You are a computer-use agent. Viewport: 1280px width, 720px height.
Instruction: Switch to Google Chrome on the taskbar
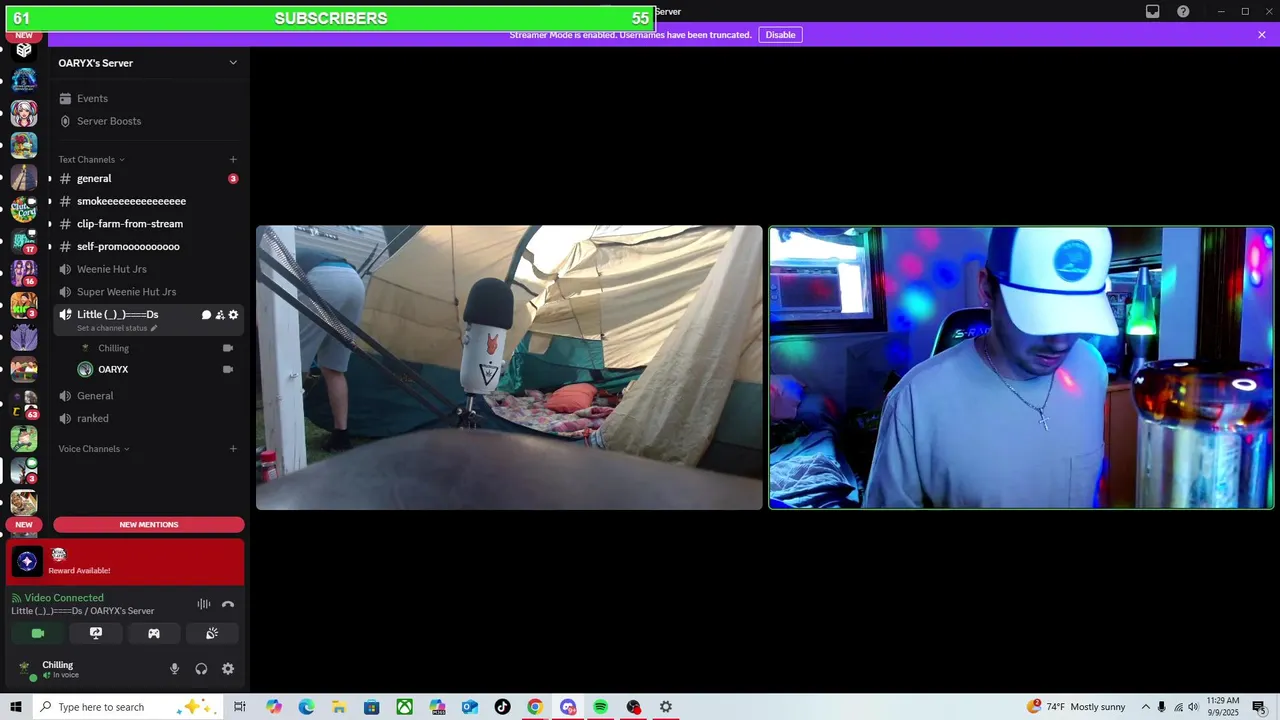point(535,707)
